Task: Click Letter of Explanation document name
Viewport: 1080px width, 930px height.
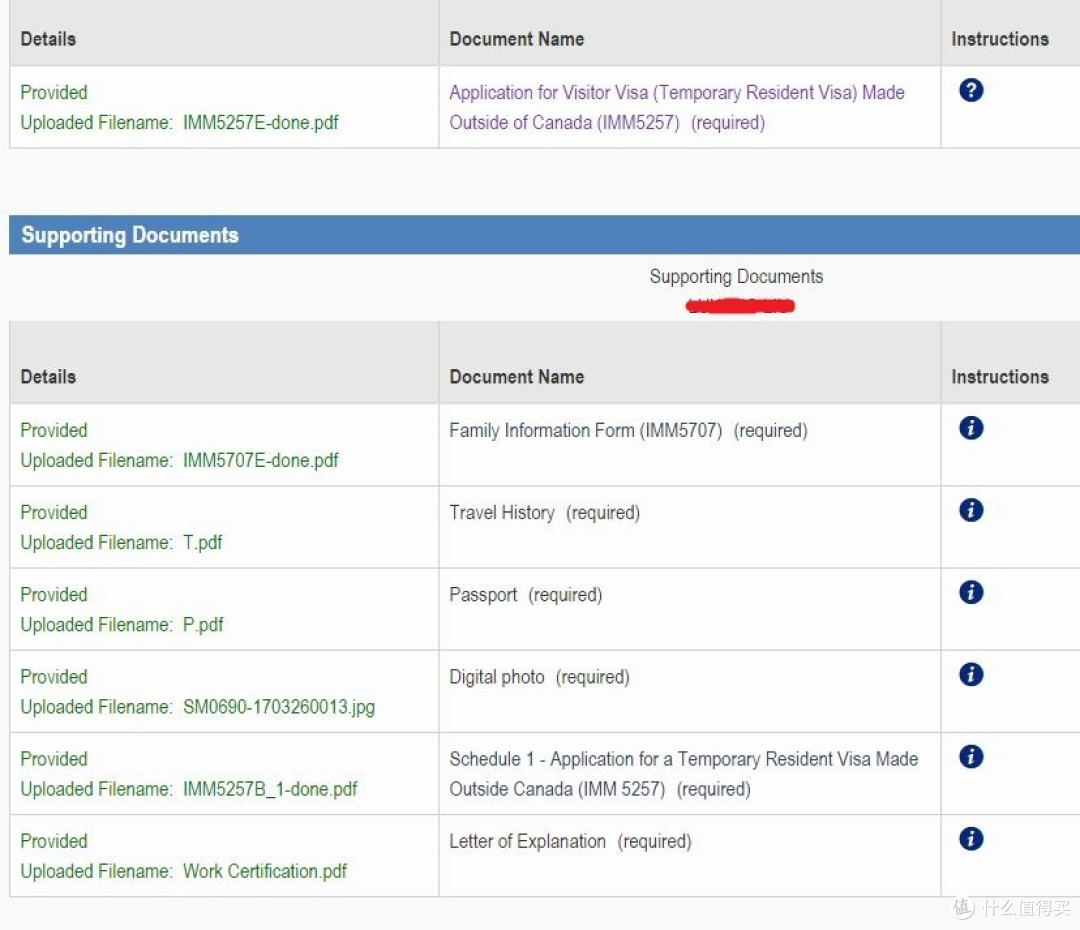Action: [x=528, y=841]
